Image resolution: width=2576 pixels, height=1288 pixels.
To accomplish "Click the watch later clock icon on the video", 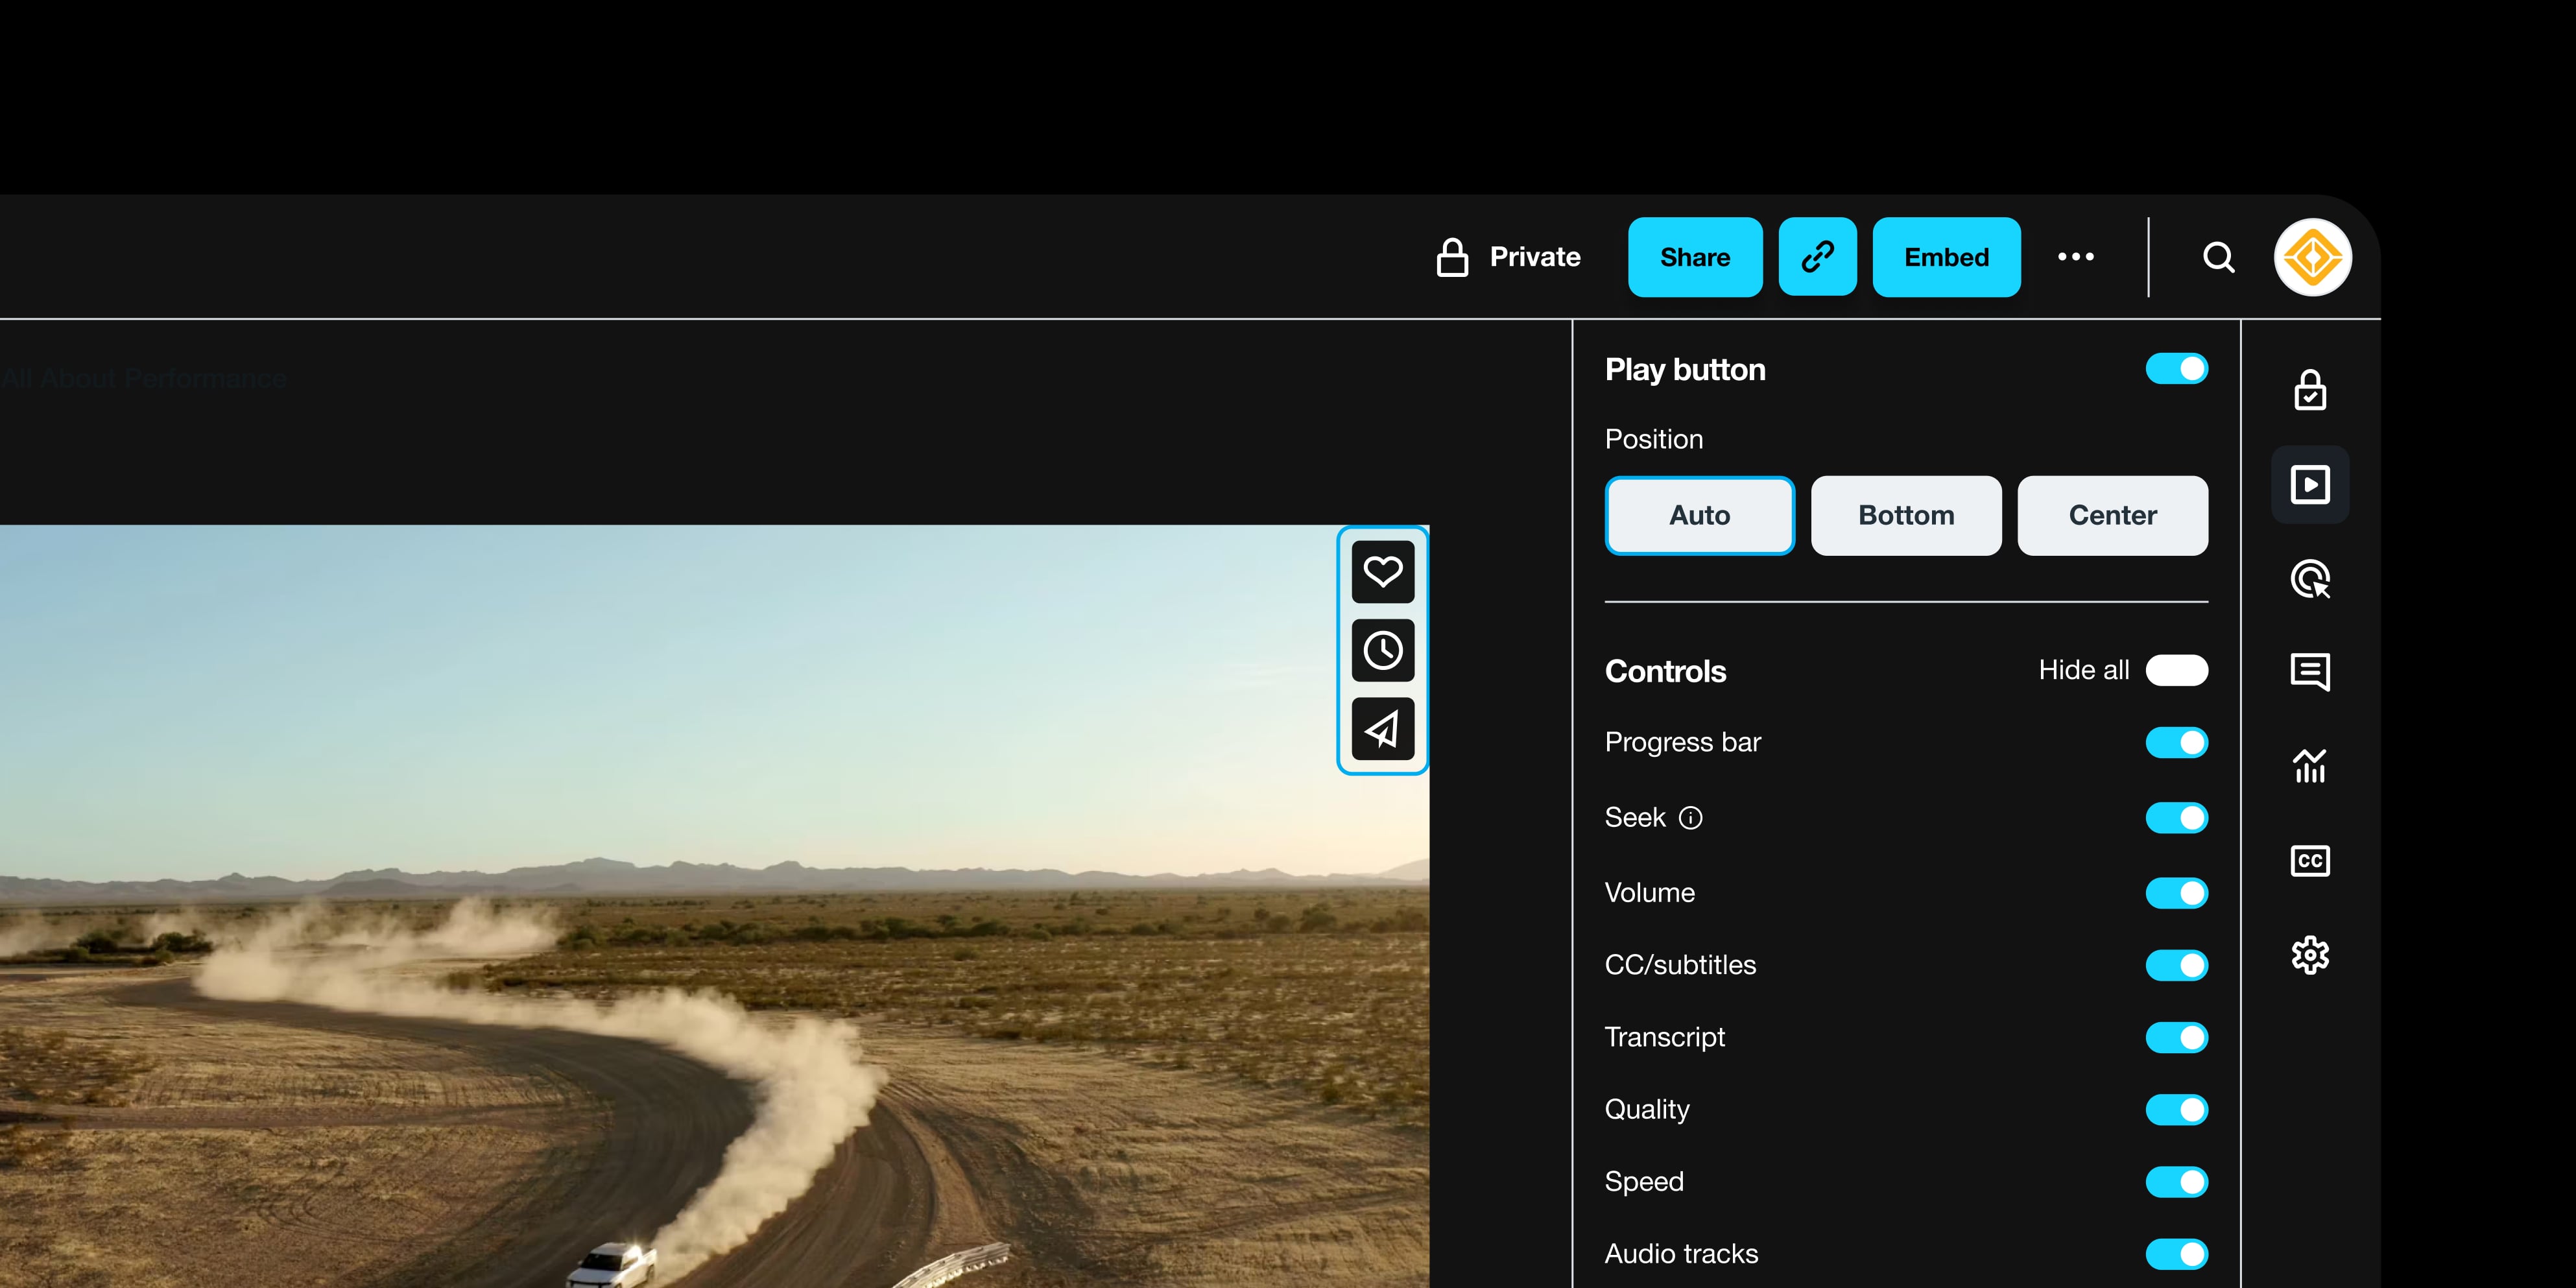I will click(1383, 650).
